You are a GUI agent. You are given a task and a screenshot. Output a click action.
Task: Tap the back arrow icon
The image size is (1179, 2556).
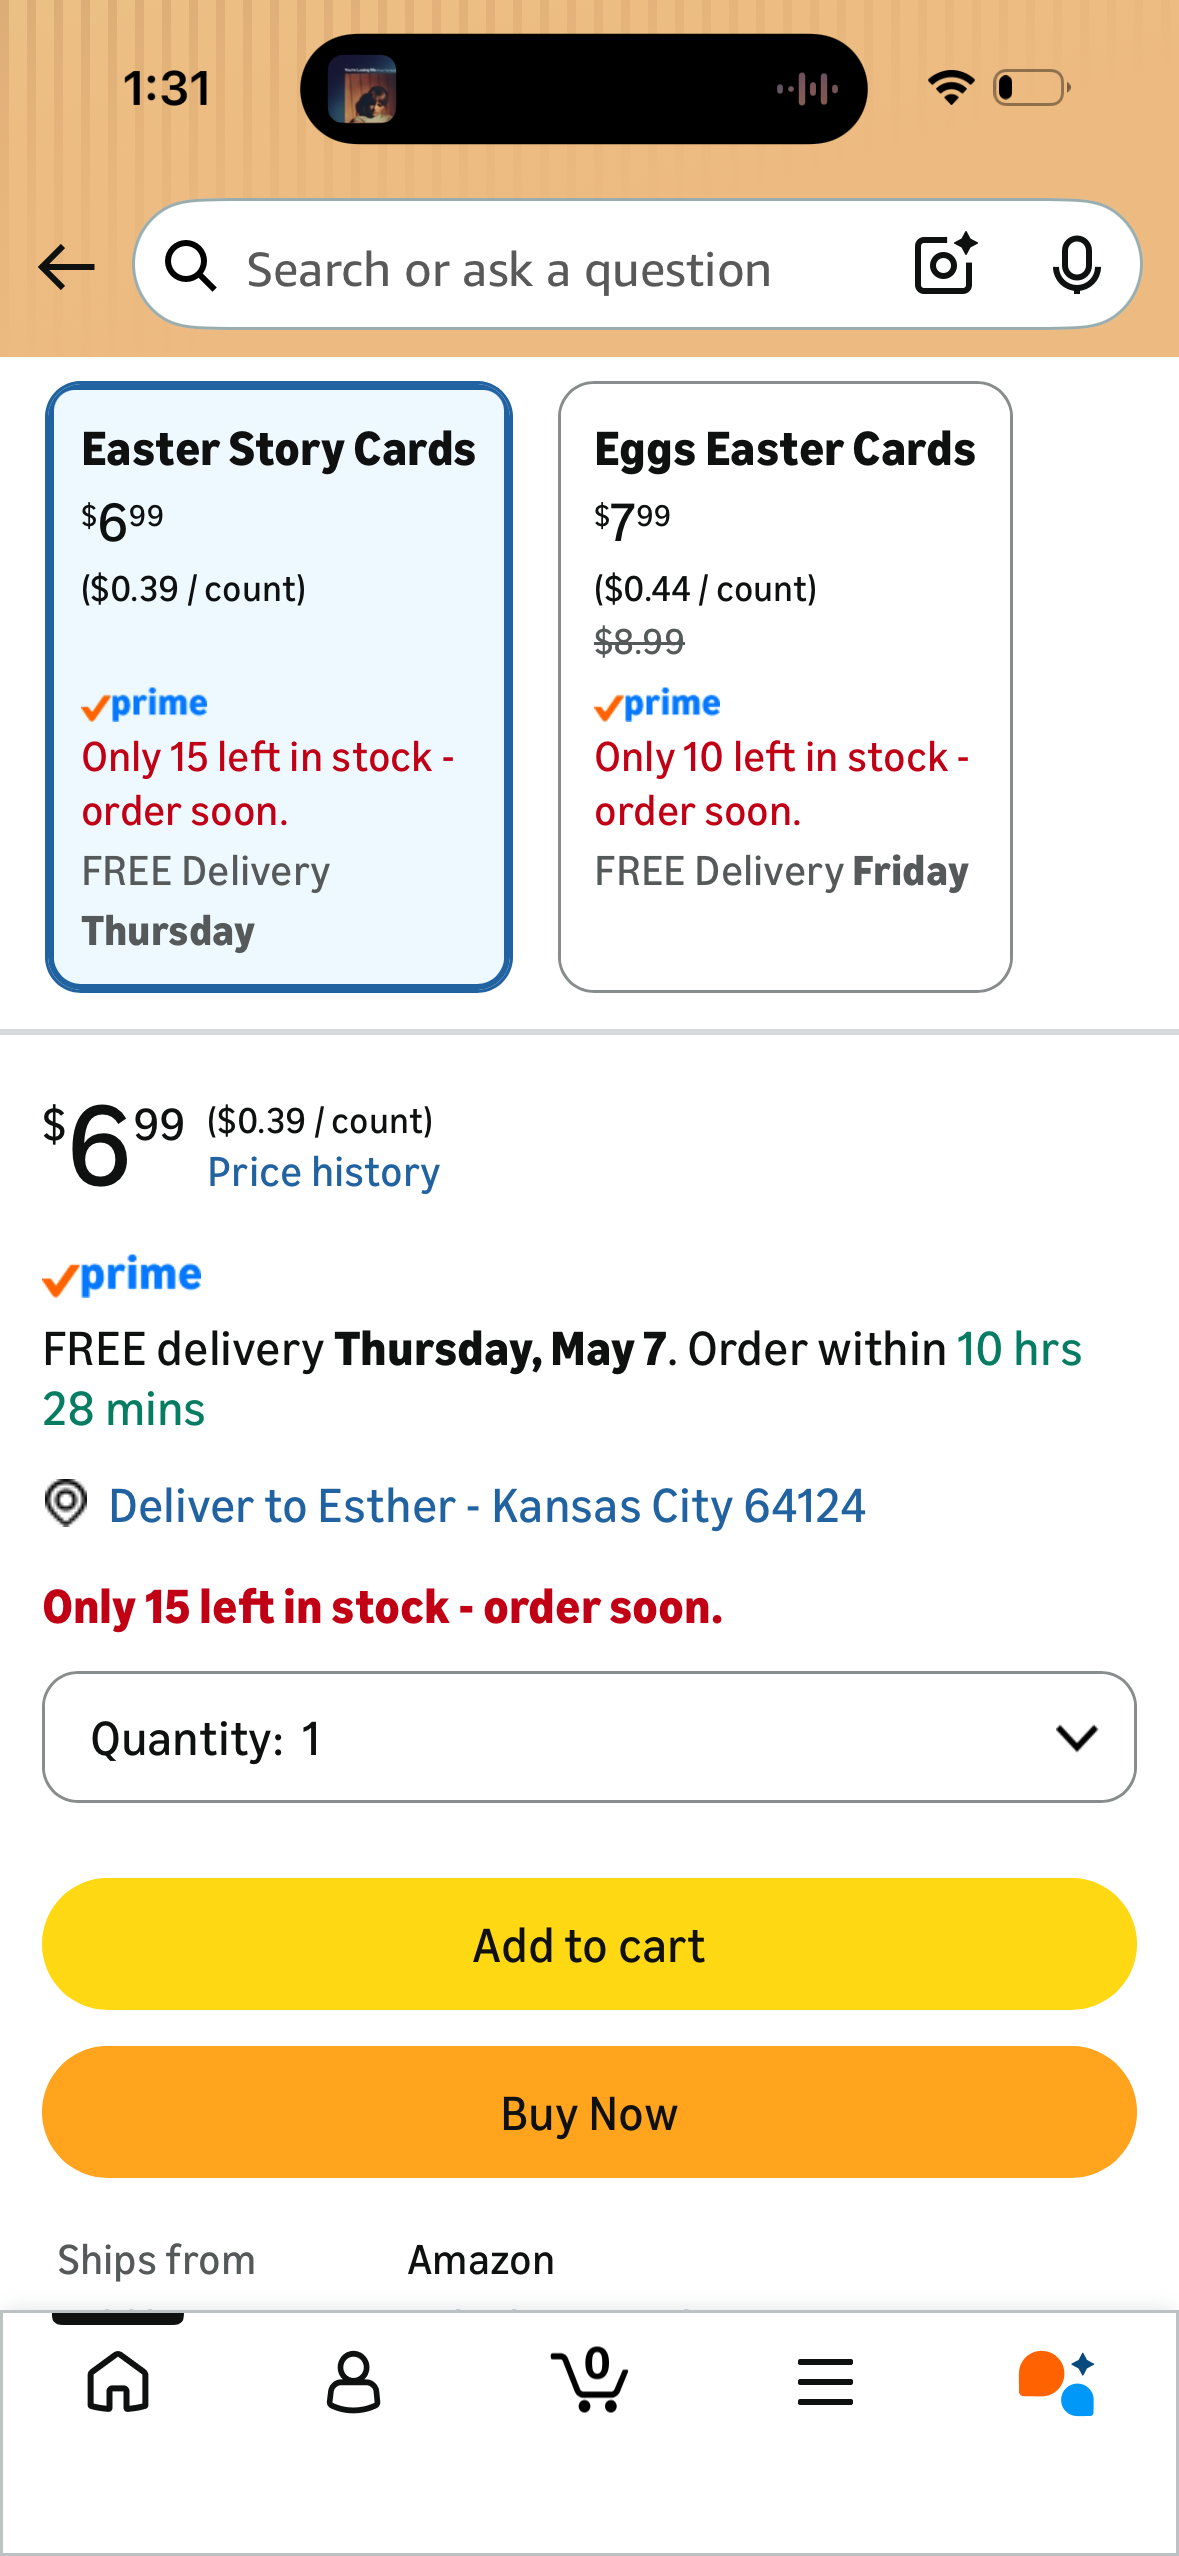[x=66, y=267]
